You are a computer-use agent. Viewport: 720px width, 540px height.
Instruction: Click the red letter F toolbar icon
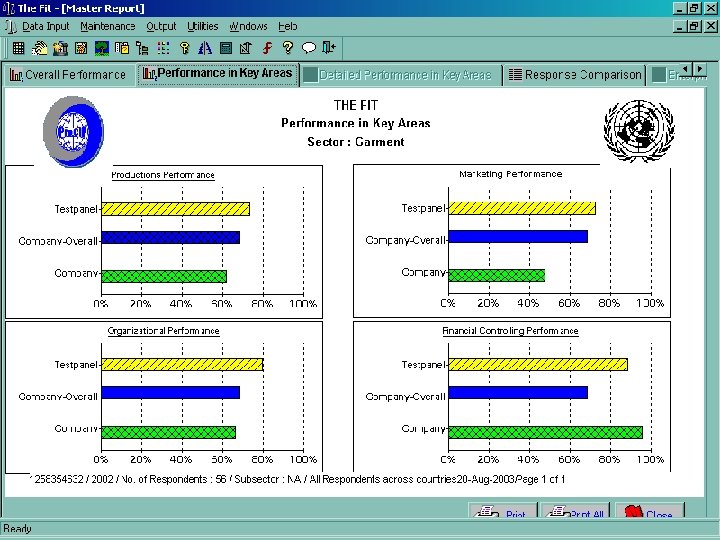tap(267, 48)
